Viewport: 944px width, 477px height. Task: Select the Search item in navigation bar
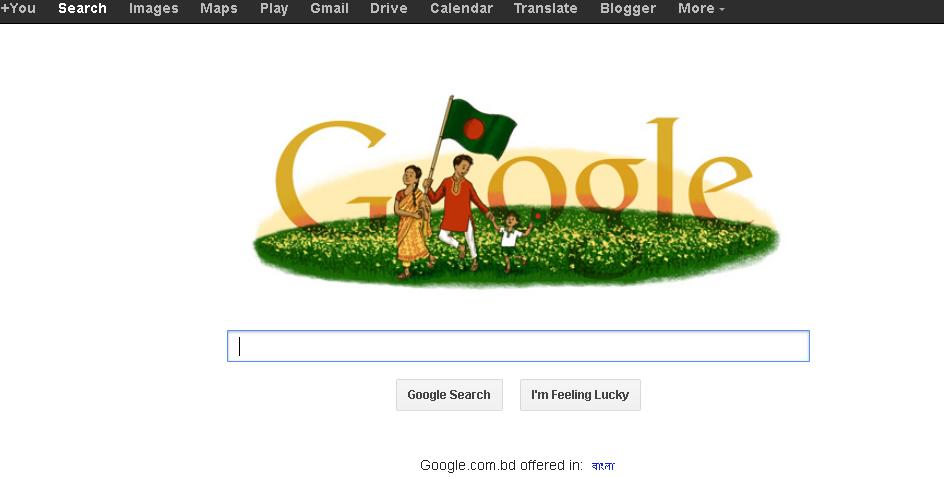point(82,8)
